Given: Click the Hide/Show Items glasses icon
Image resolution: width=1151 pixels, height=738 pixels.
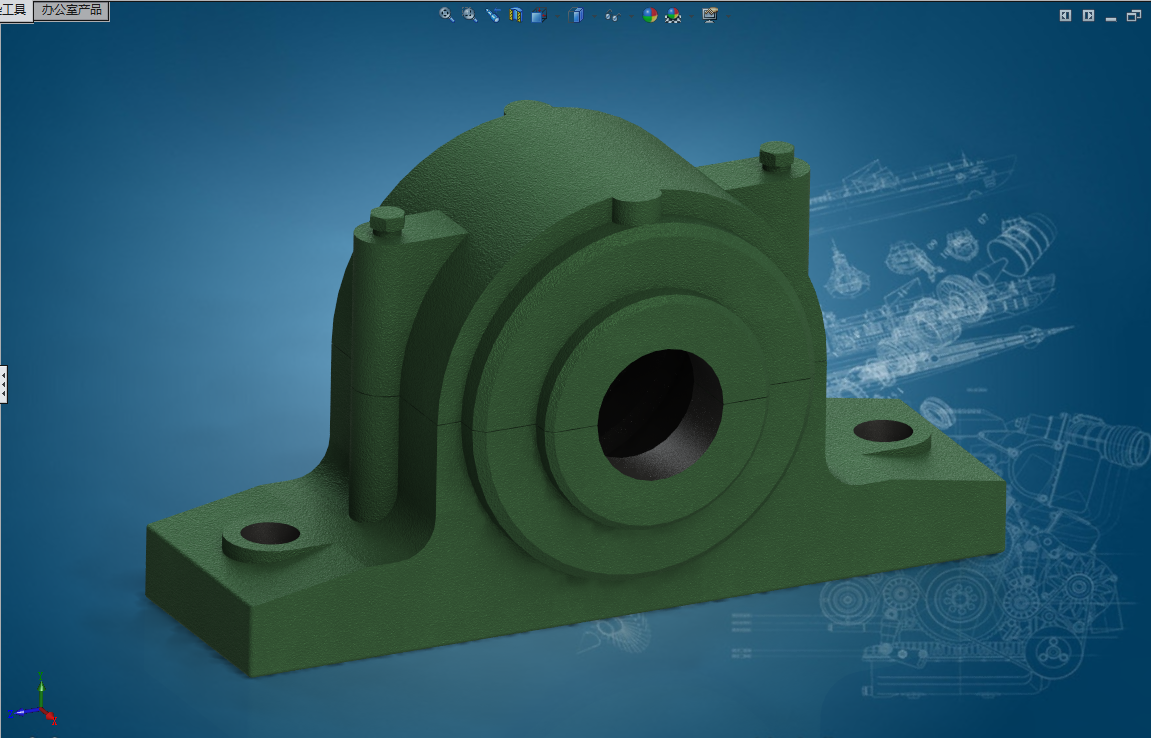Looking at the screenshot, I should 612,16.
